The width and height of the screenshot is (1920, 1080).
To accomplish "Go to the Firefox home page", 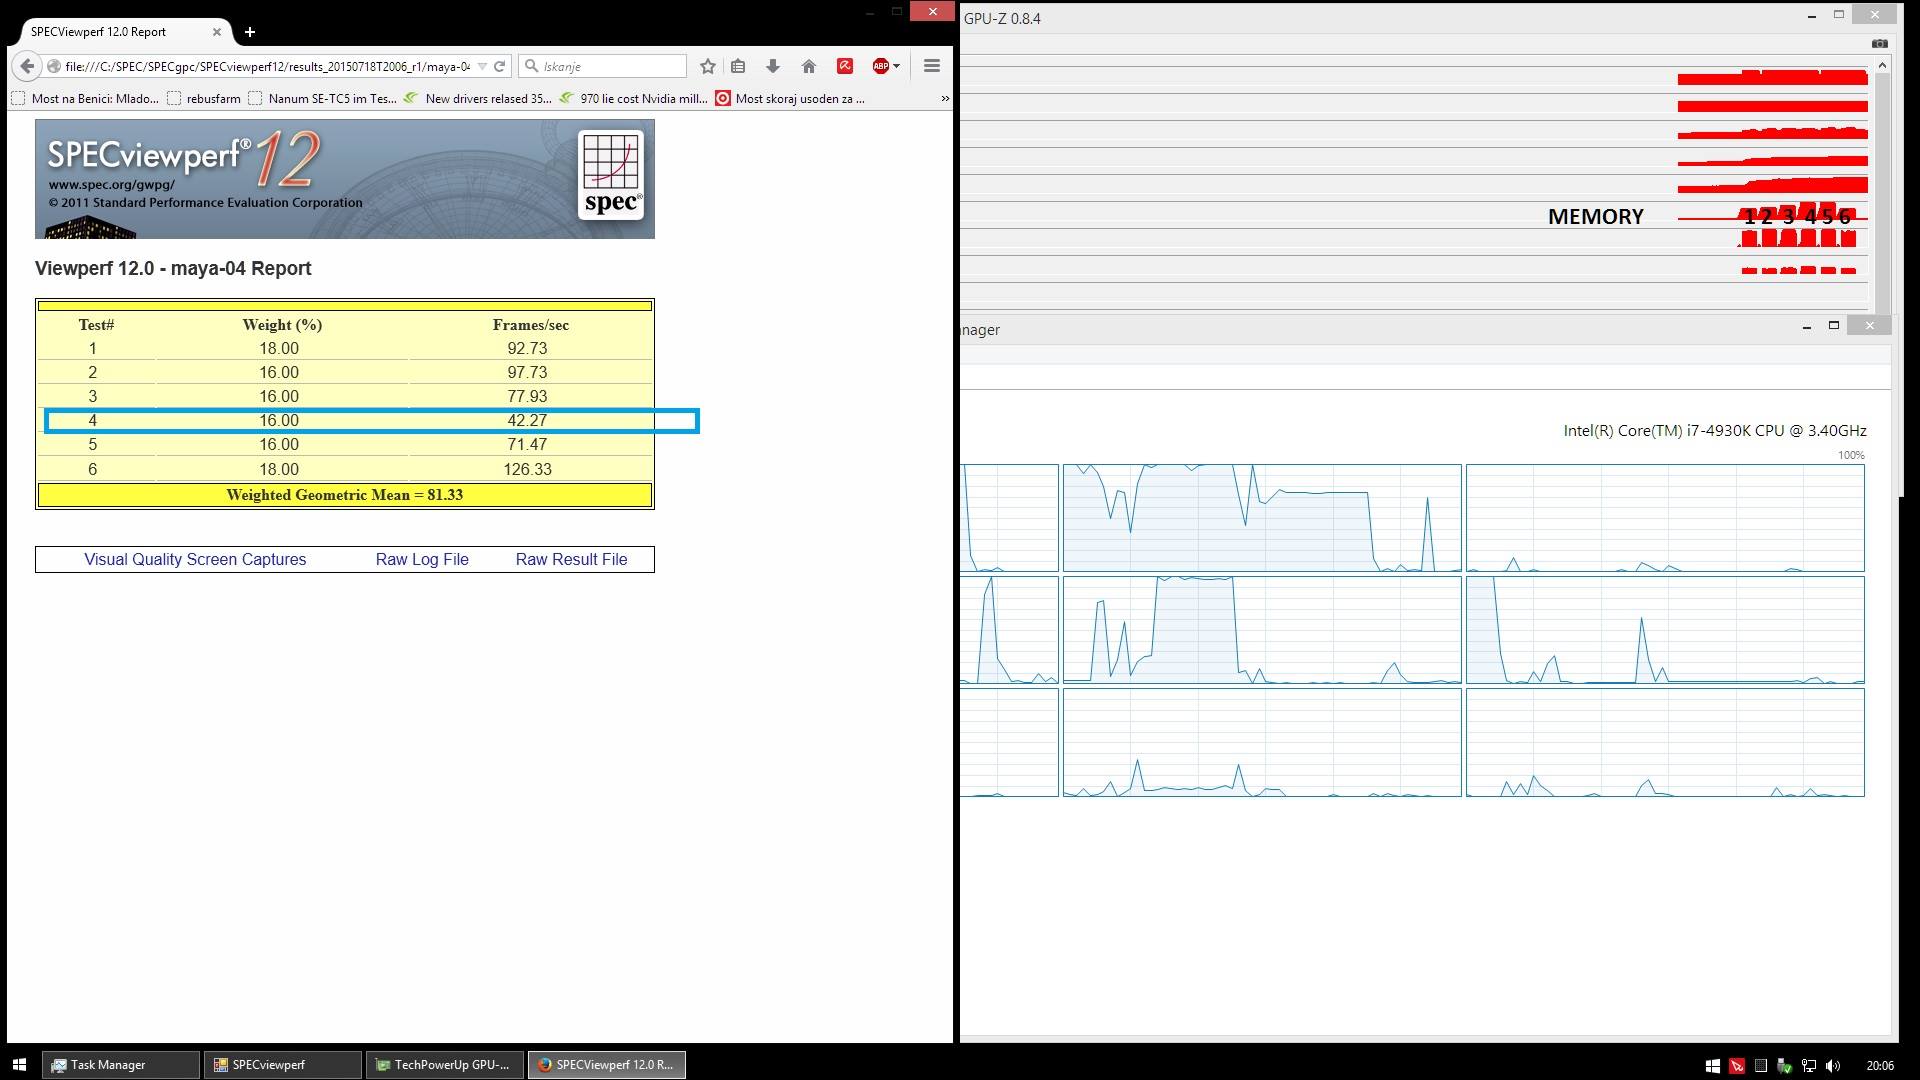I will 809,66.
